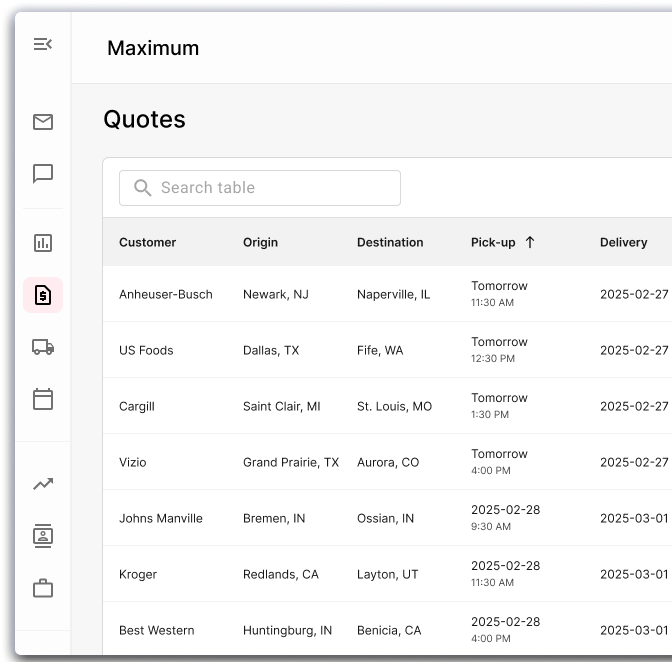Click delivery date in US Foods row

[x=634, y=350]
